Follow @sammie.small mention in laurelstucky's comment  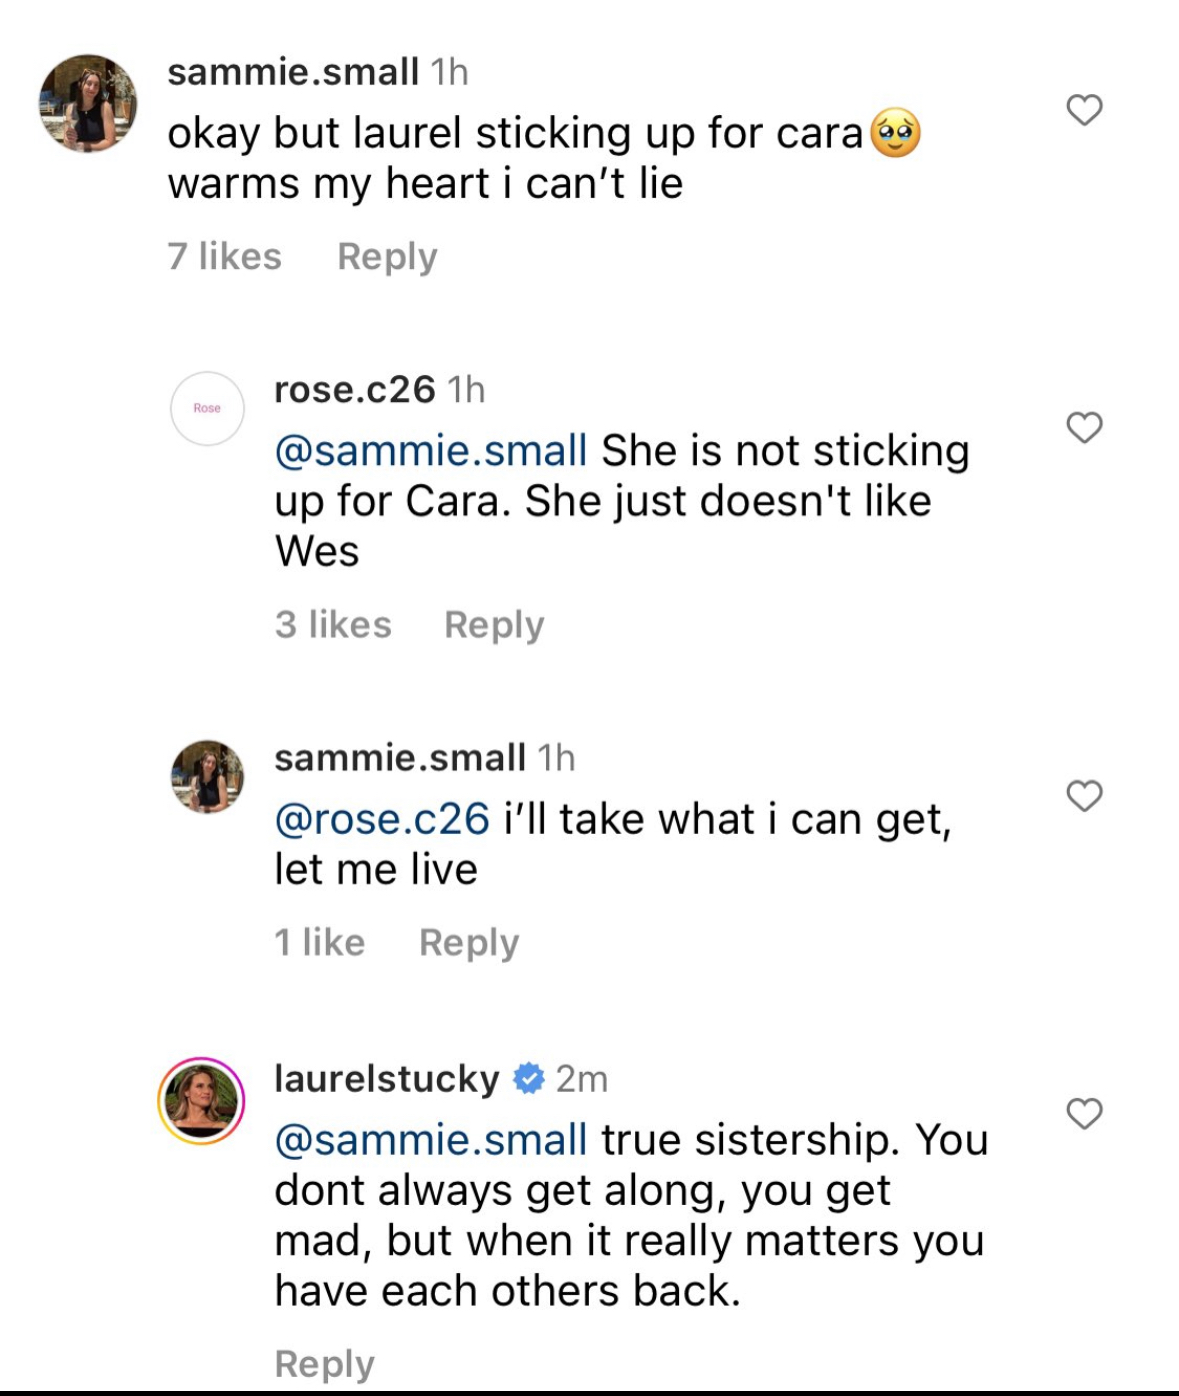click(x=431, y=1140)
